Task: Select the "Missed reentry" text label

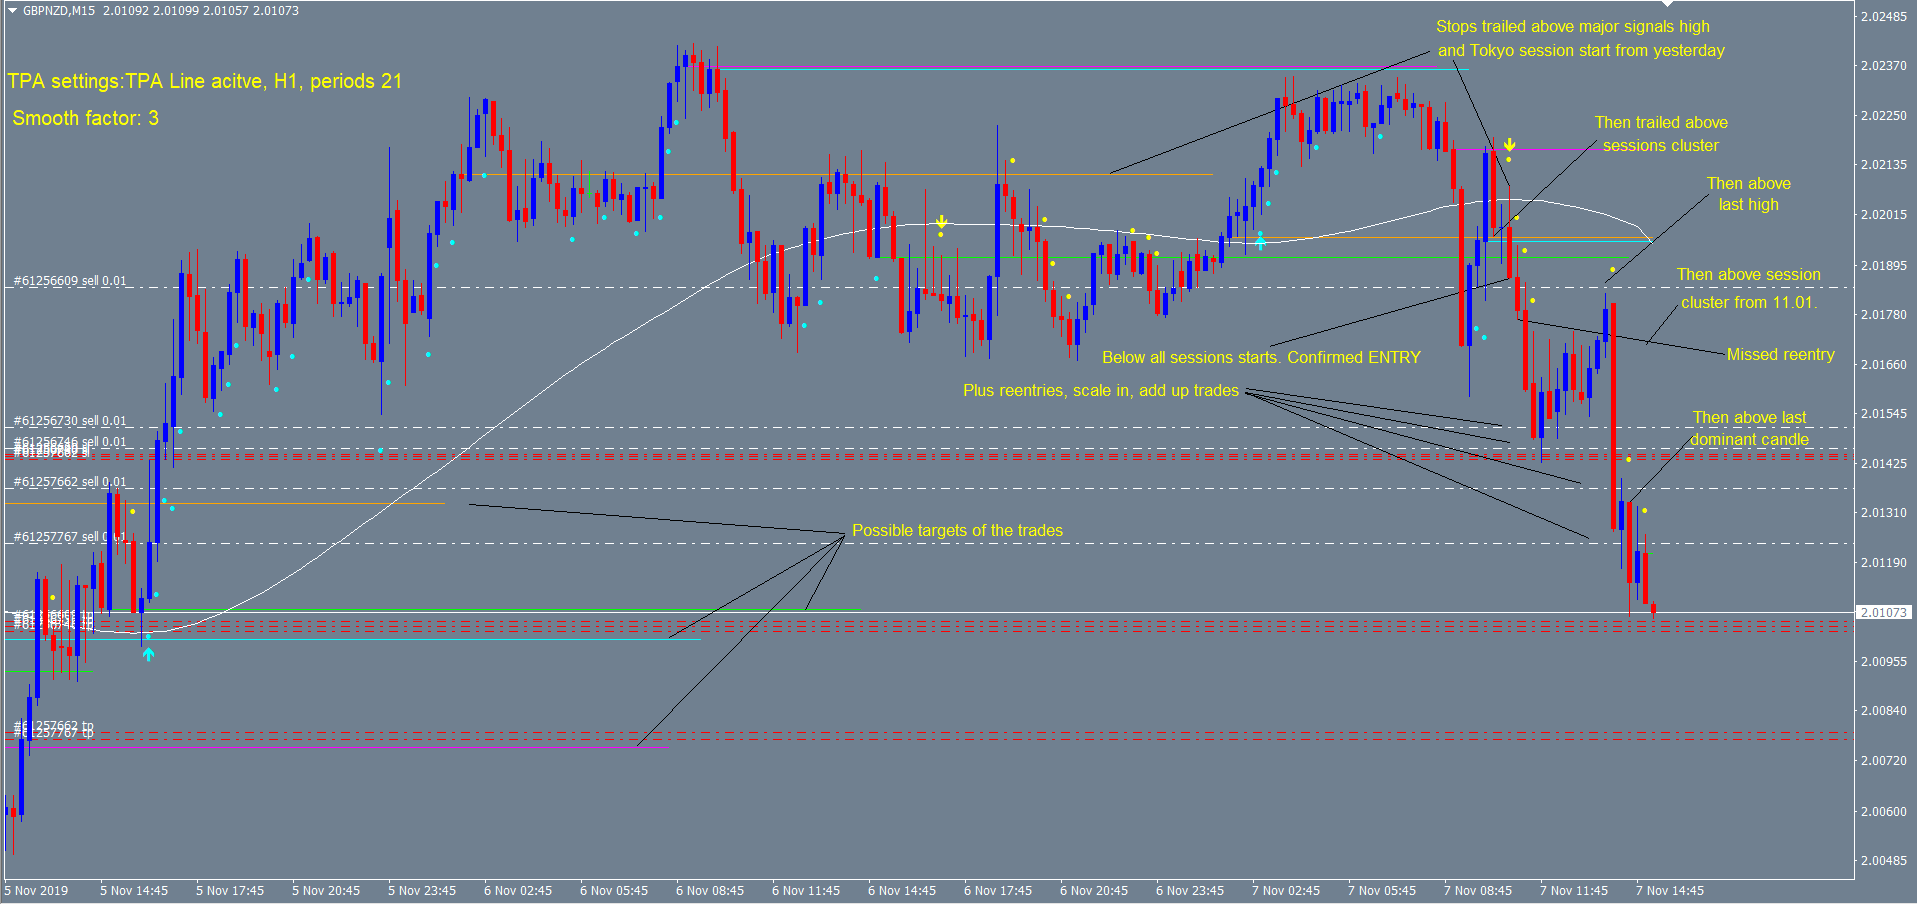Action: point(1780,354)
